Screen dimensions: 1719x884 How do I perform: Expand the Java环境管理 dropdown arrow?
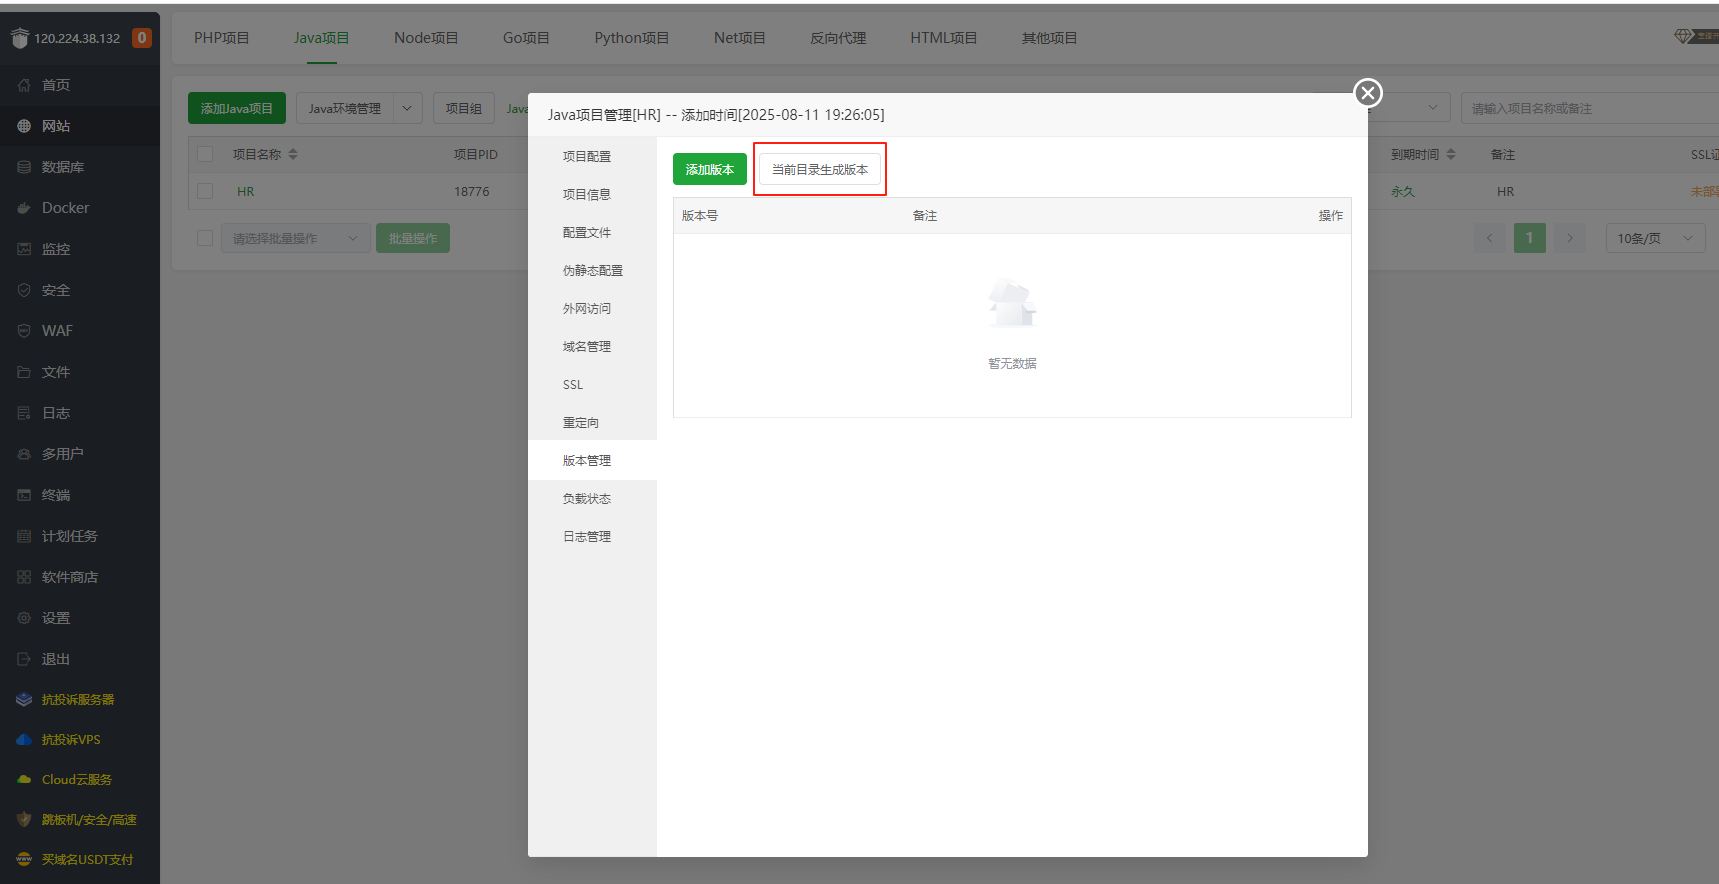[x=407, y=108]
